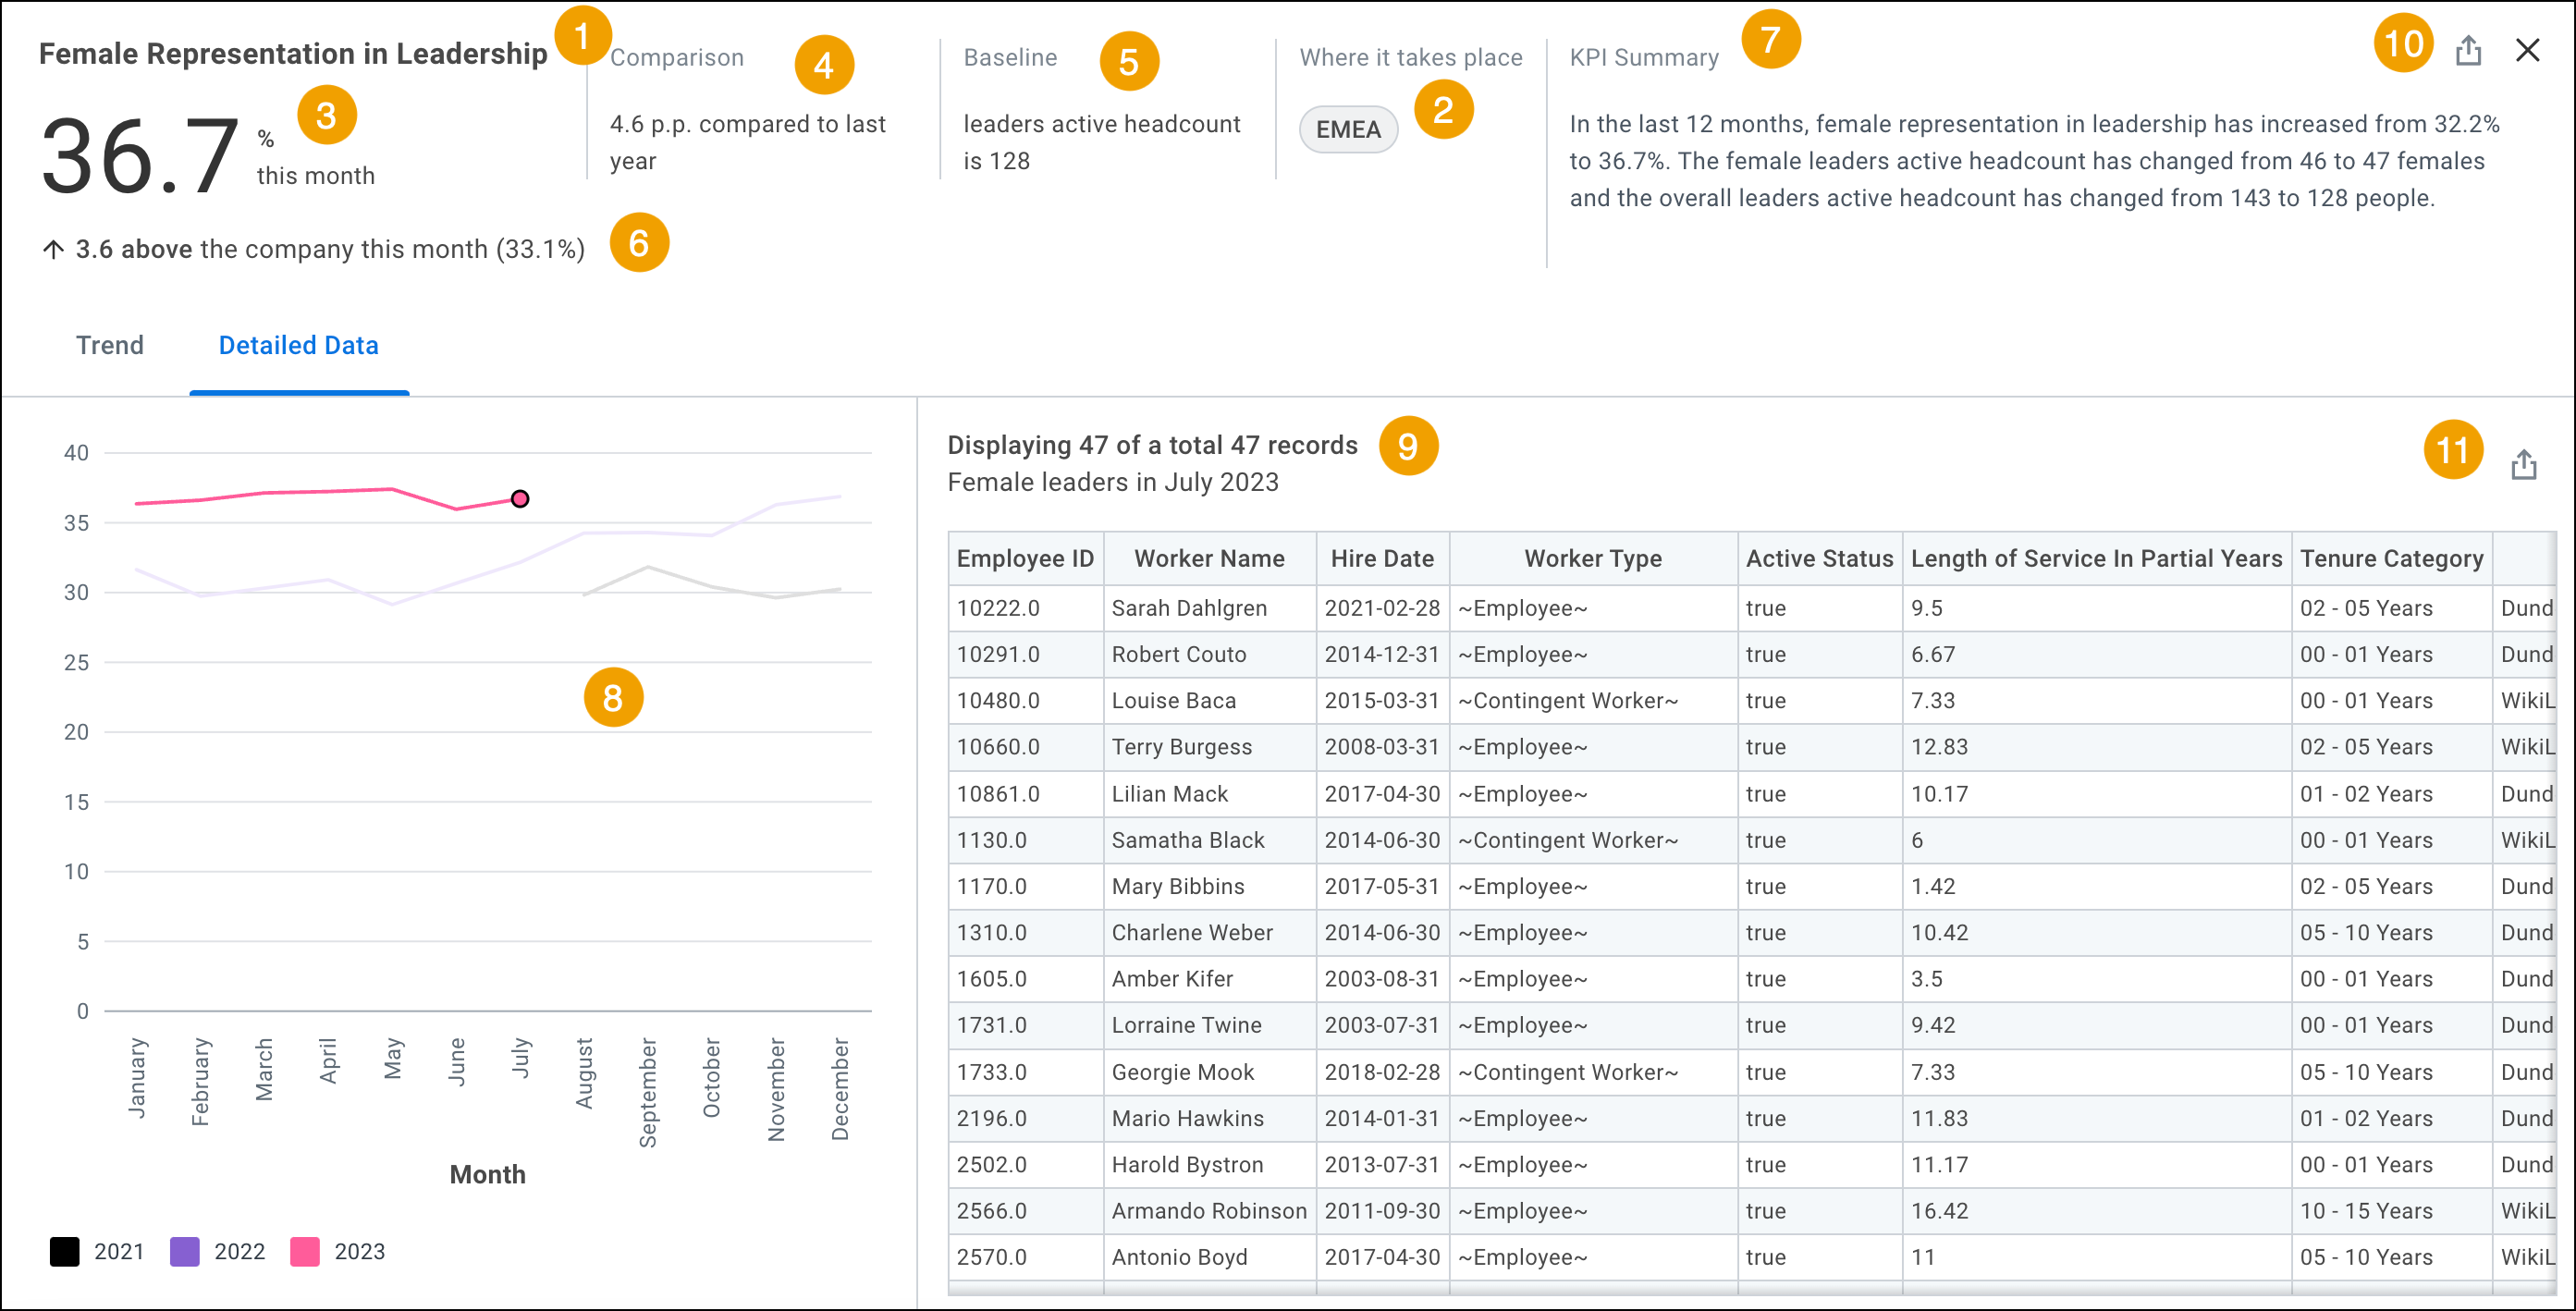Toggle the 2021 legend series
Viewport: 2576px width, 1311px height.
click(x=97, y=1251)
